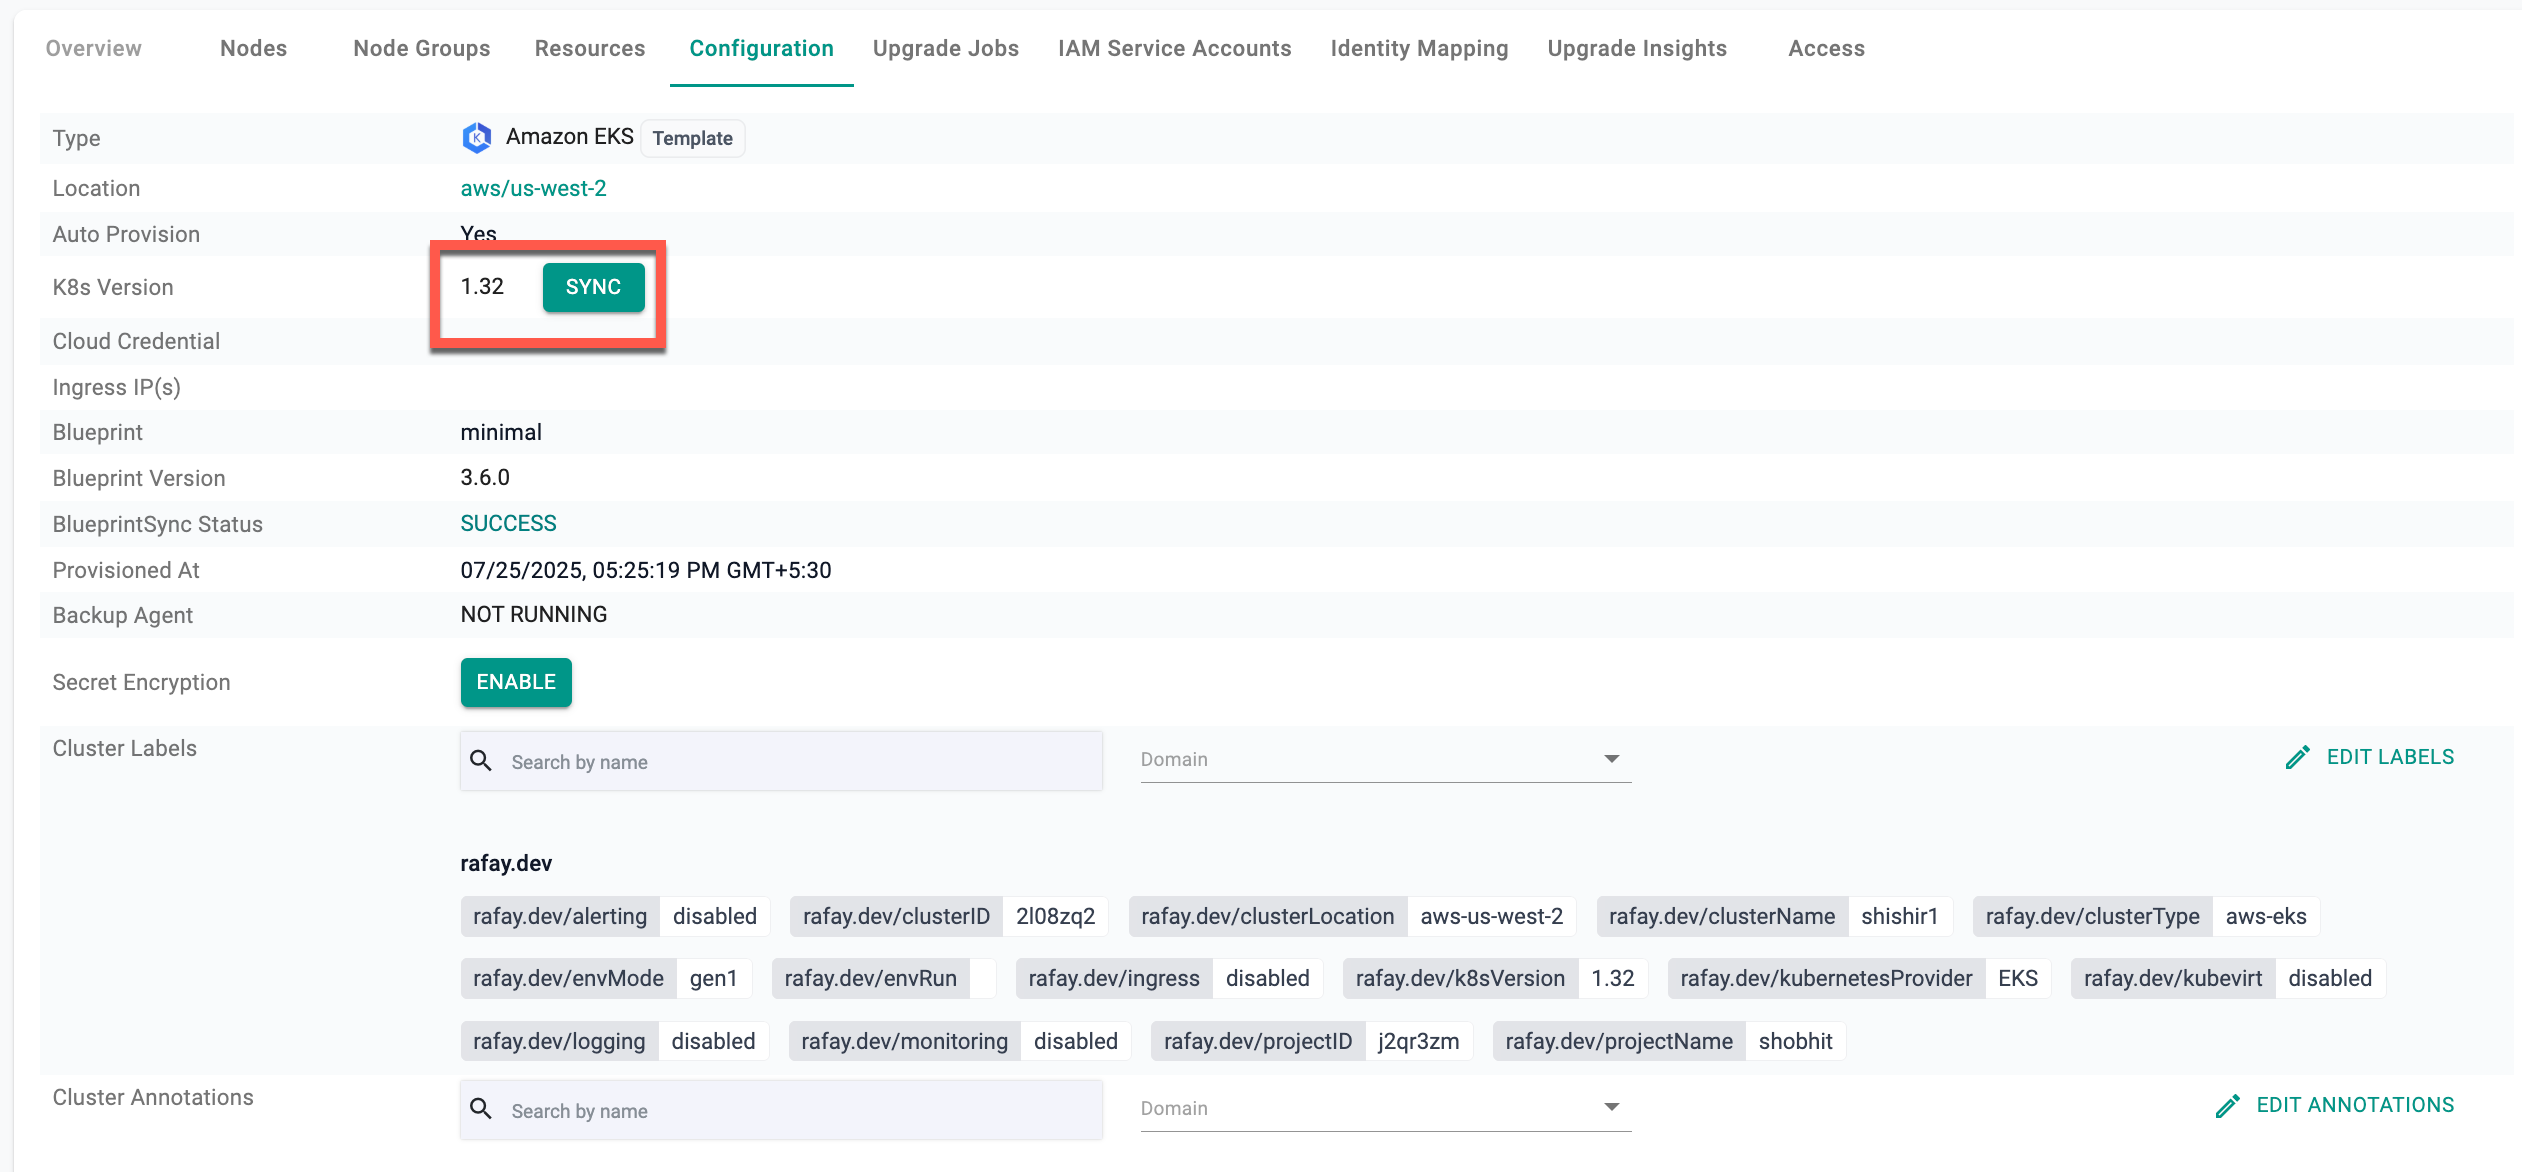
Task: Click the search icon in Cluster Annotations
Action: [481, 1109]
